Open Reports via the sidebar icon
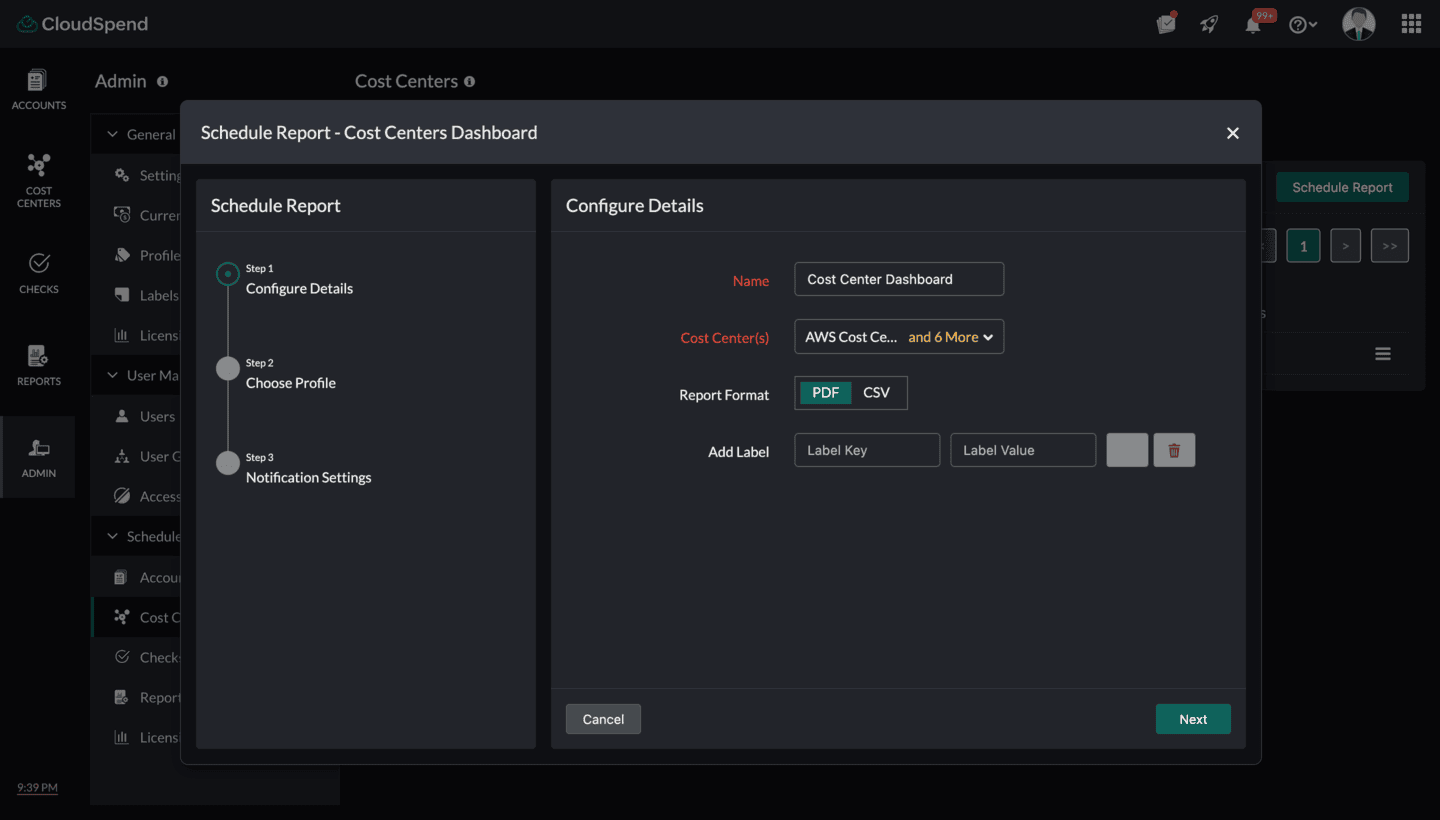 [38, 363]
